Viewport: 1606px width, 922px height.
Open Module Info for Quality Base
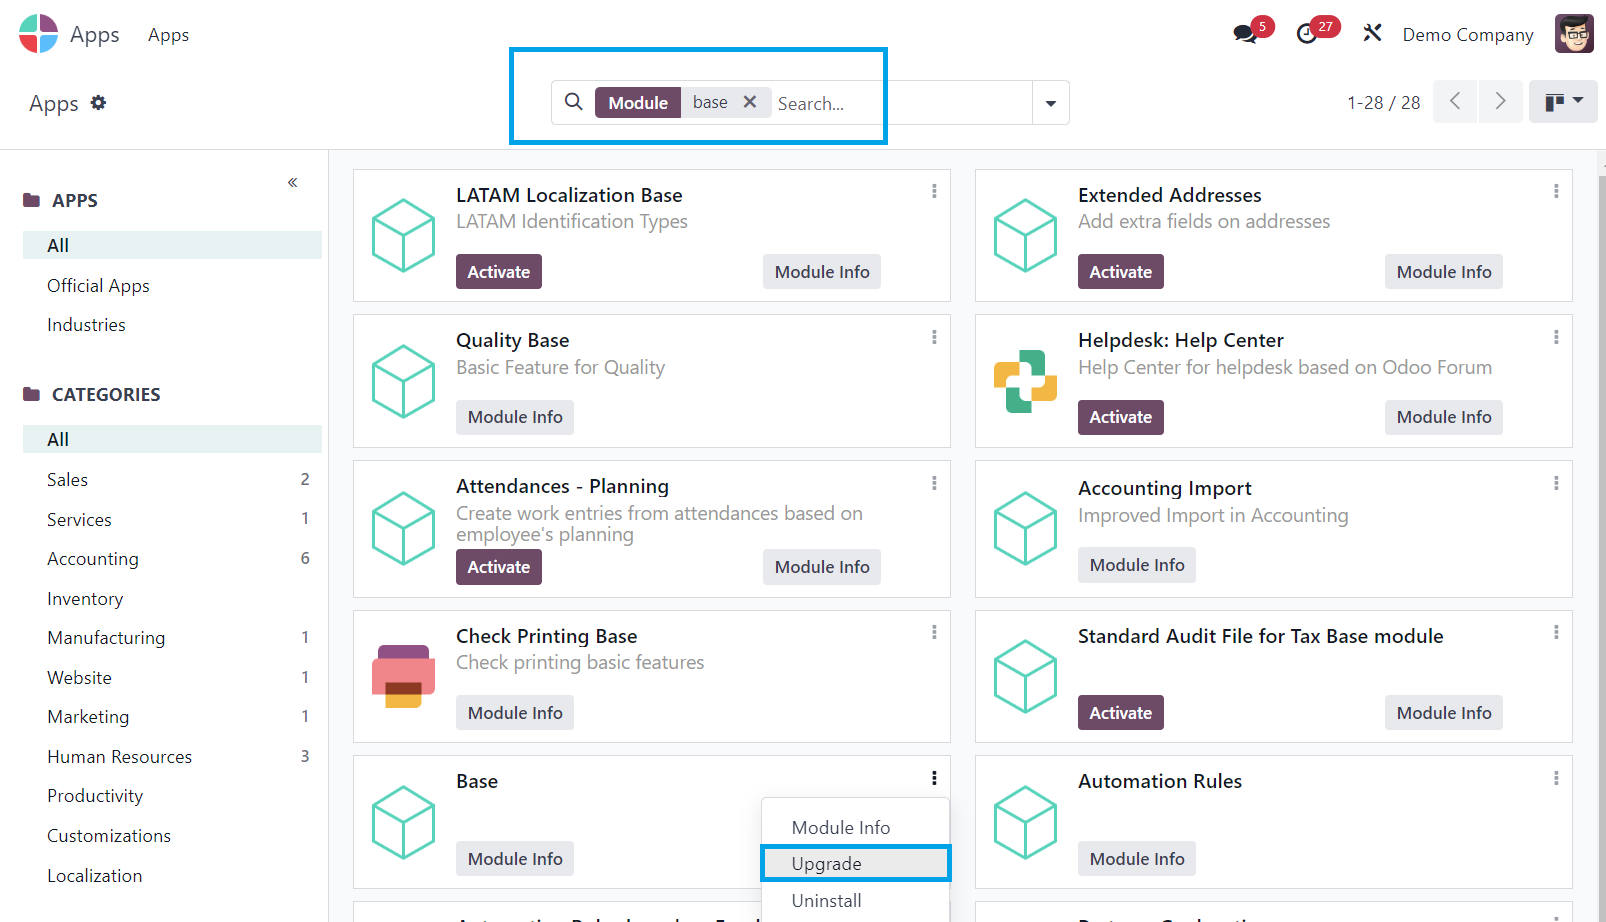515,417
